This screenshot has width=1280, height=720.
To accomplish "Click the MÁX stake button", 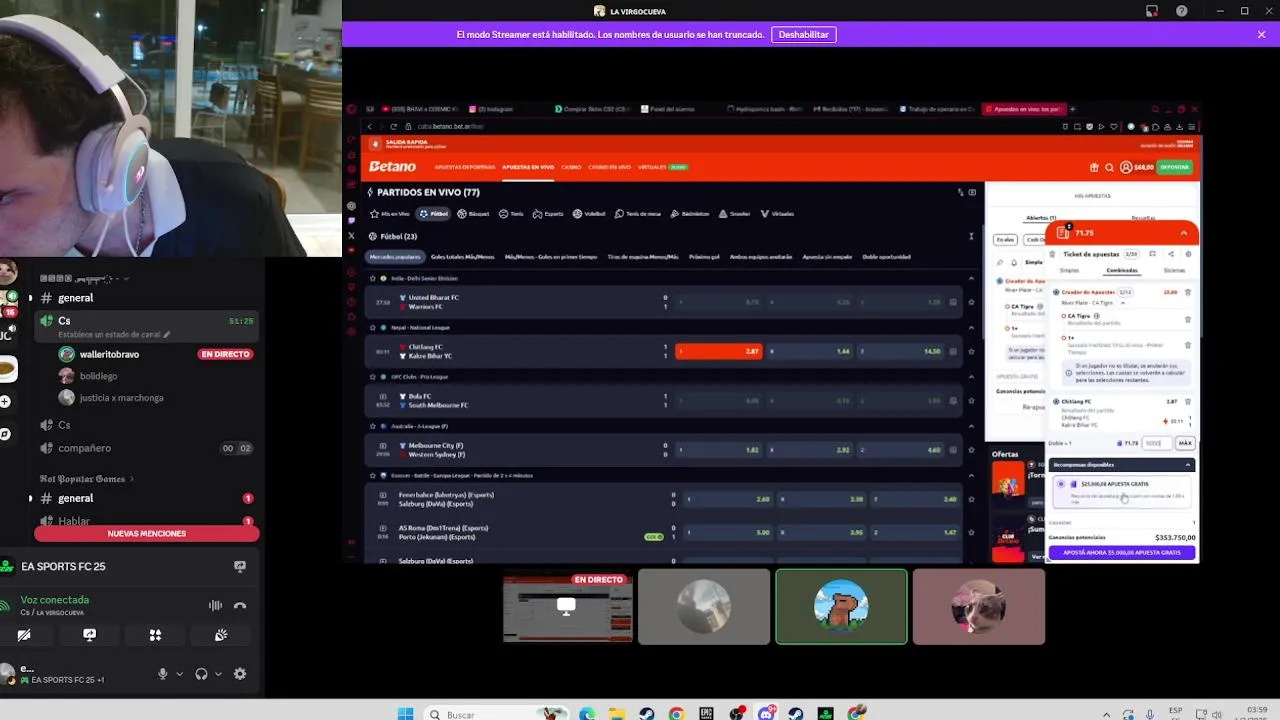I will [x=1185, y=443].
